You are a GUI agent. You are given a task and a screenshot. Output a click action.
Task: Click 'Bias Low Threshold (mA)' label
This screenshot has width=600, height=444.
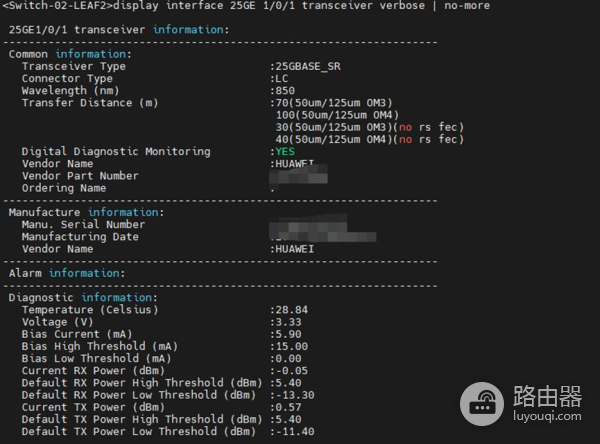pyautogui.click(x=96, y=359)
